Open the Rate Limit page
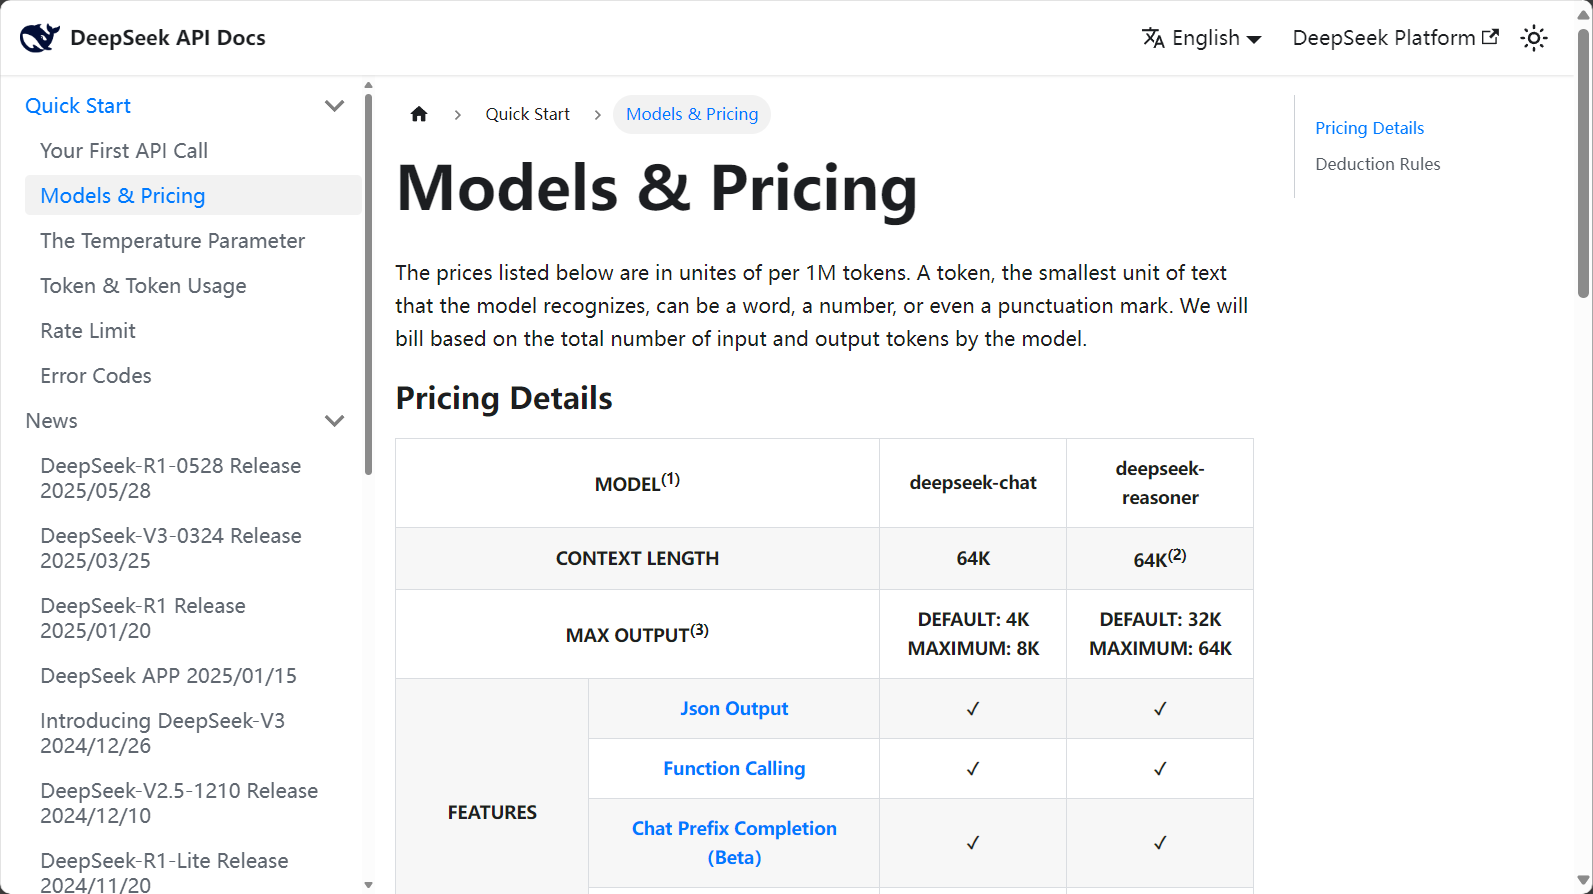 (x=88, y=331)
